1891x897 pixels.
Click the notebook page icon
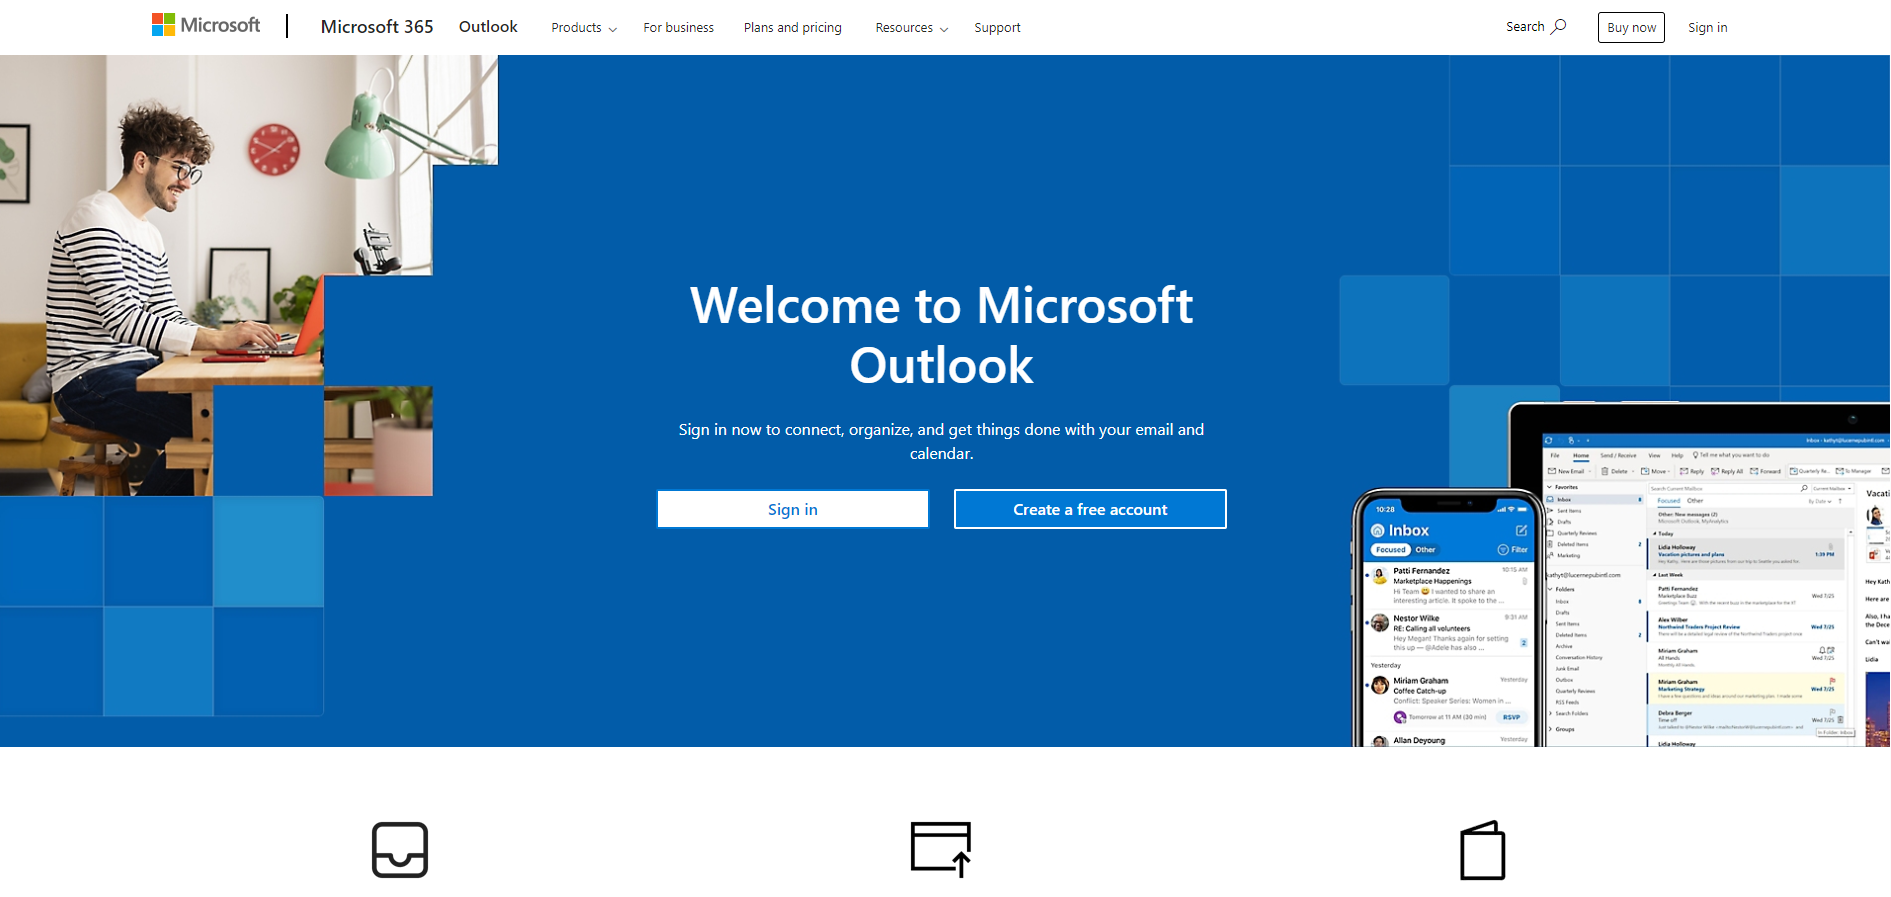(x=1483, y=850)
